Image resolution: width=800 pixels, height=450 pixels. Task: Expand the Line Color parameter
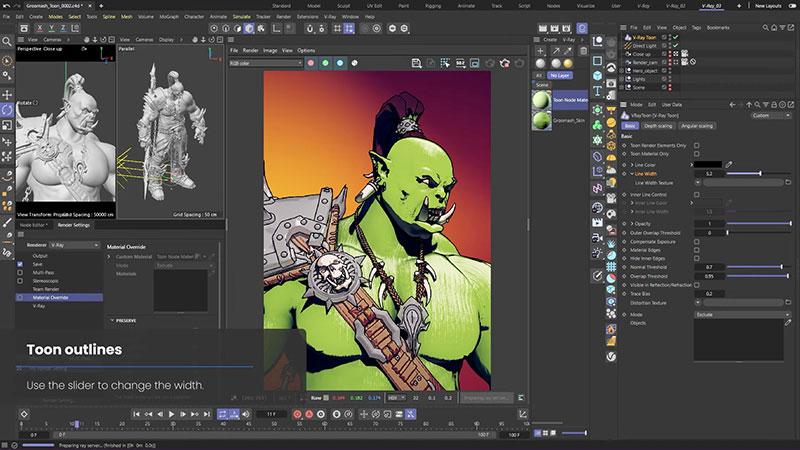pos(632,165)
